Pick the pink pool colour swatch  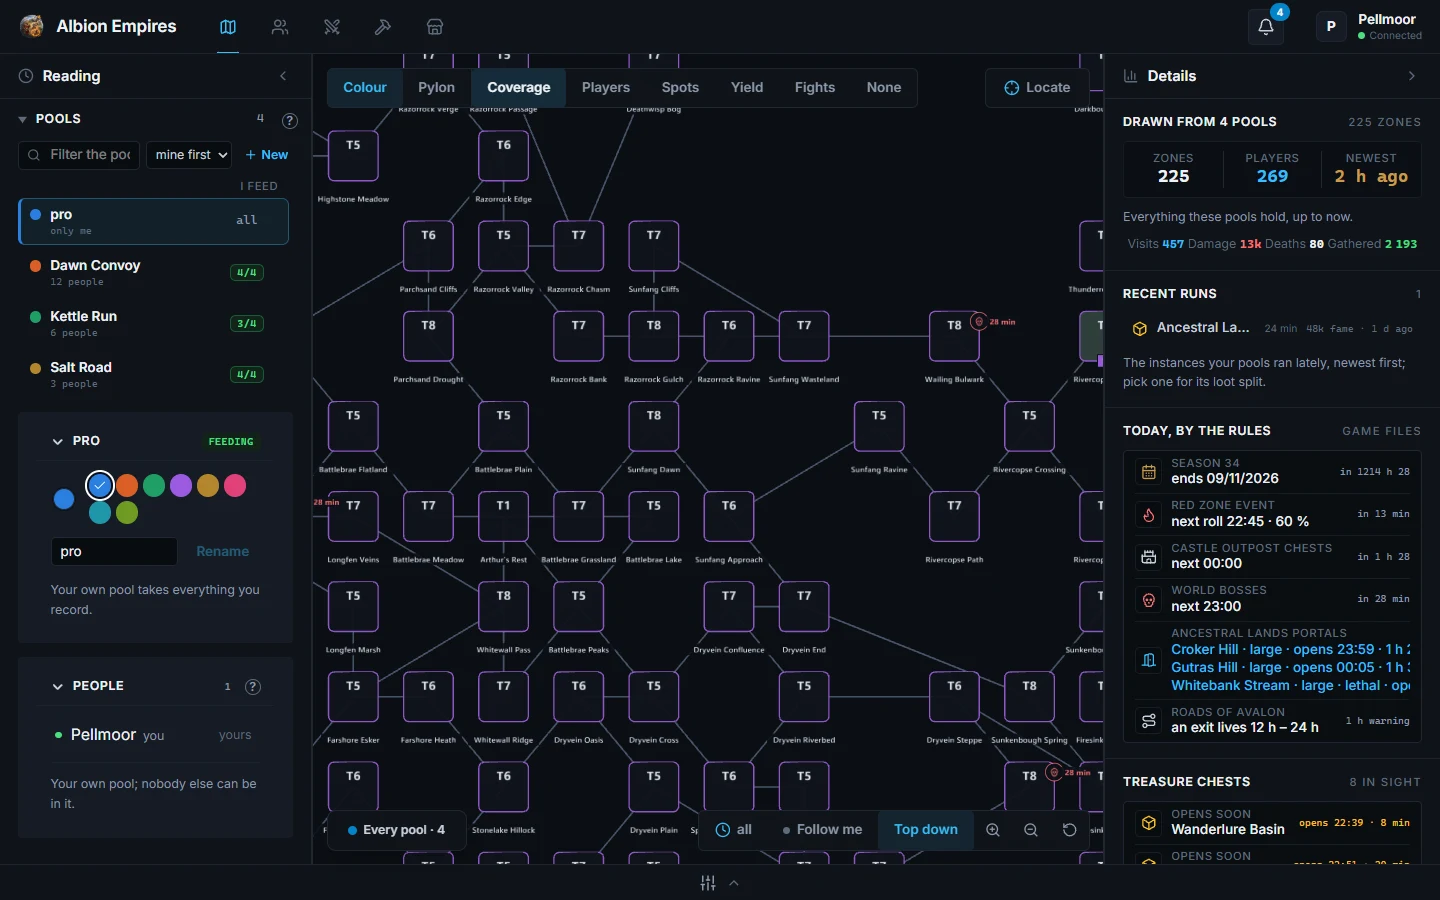pos(235,486)
